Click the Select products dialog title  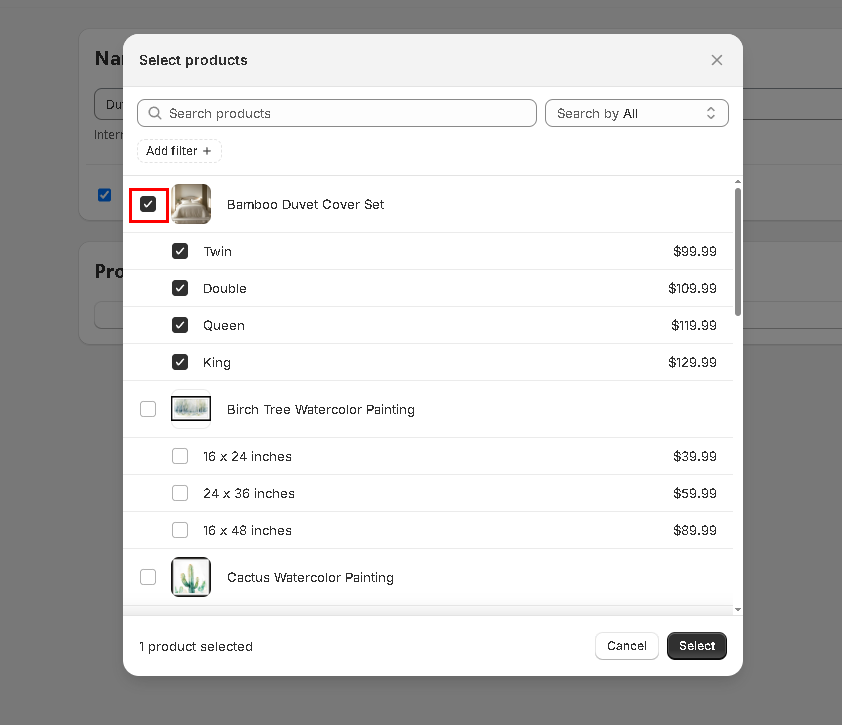click(x=193, y=60)
